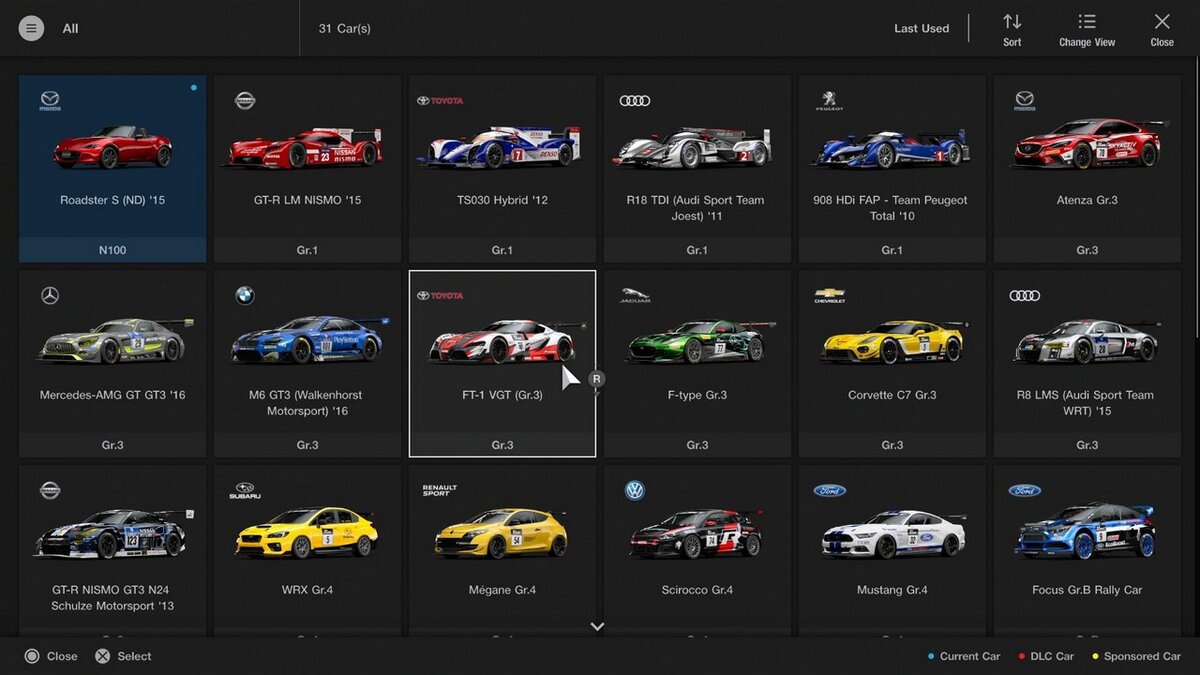Click the N100 class label under Roadster
This screenshot has width=1200, height=675.
coord(112,250)
